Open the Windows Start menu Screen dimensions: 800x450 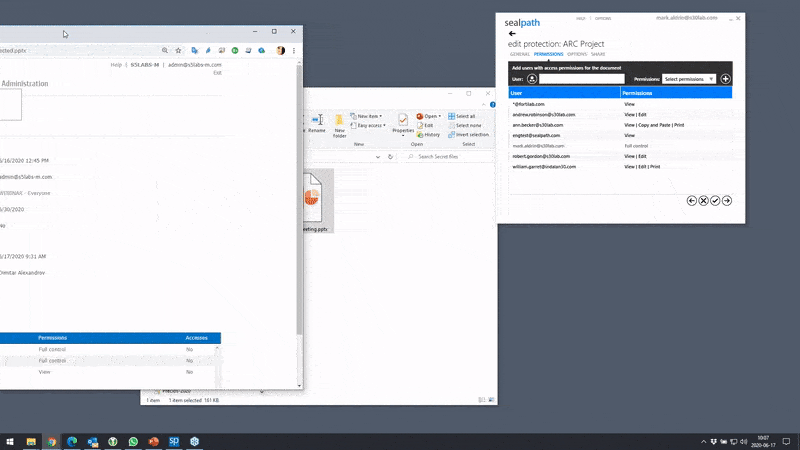10,442
